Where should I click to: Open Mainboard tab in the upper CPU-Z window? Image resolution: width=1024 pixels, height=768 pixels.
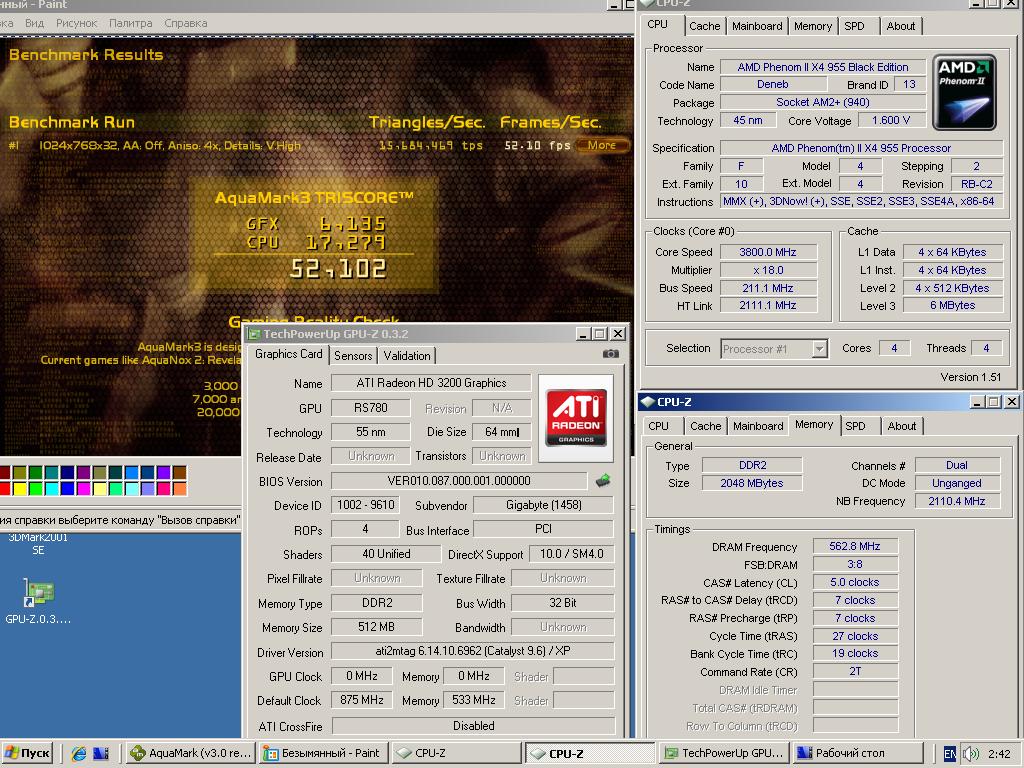click(x=756, y=26)
